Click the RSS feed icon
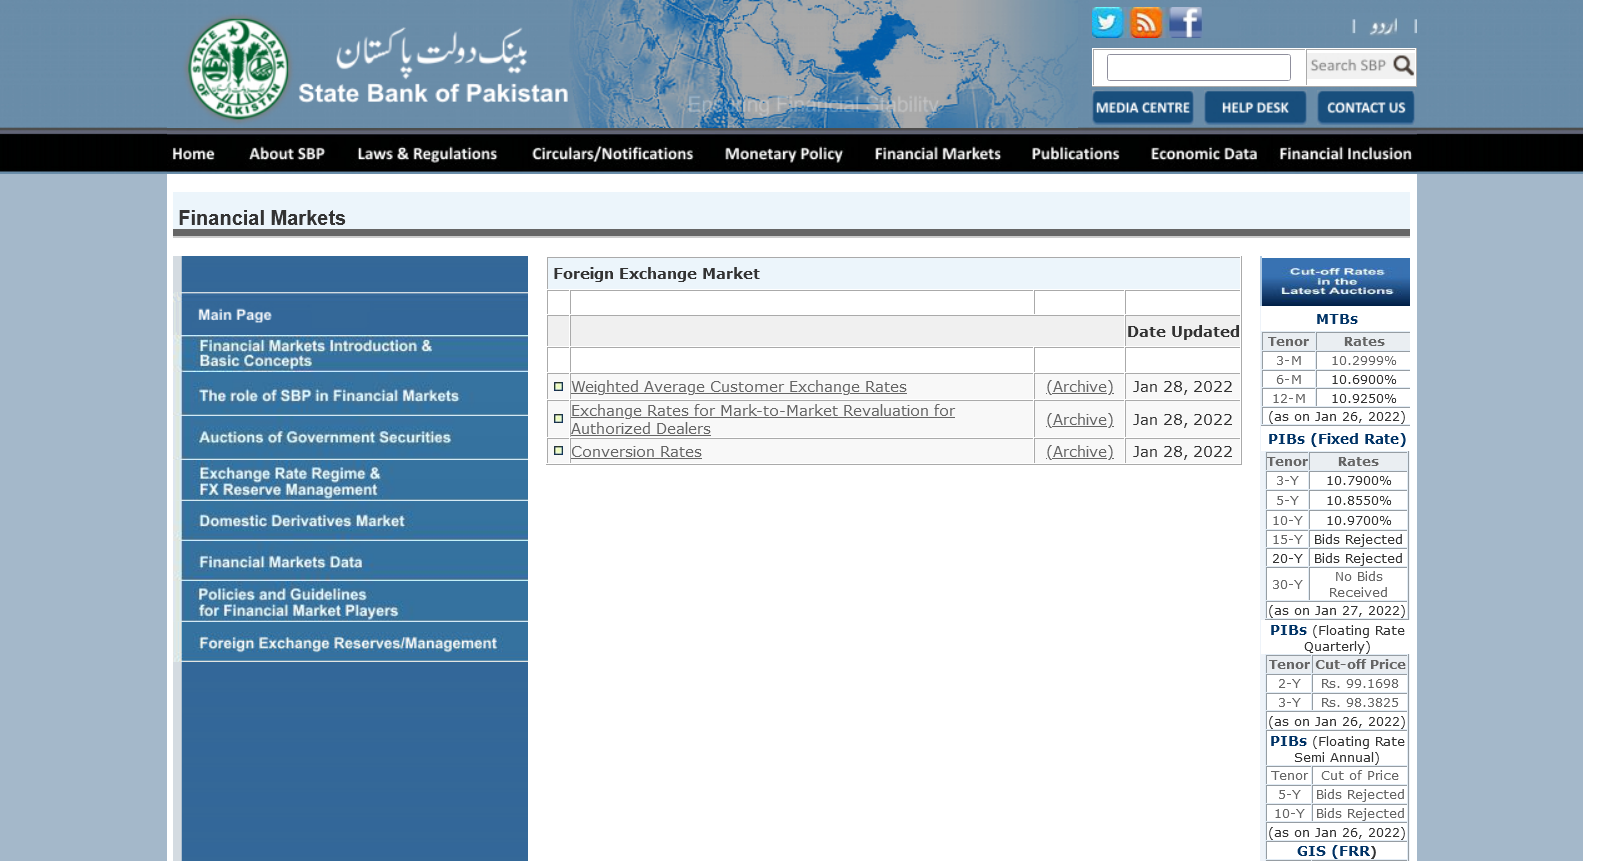 pos(1146,22)
